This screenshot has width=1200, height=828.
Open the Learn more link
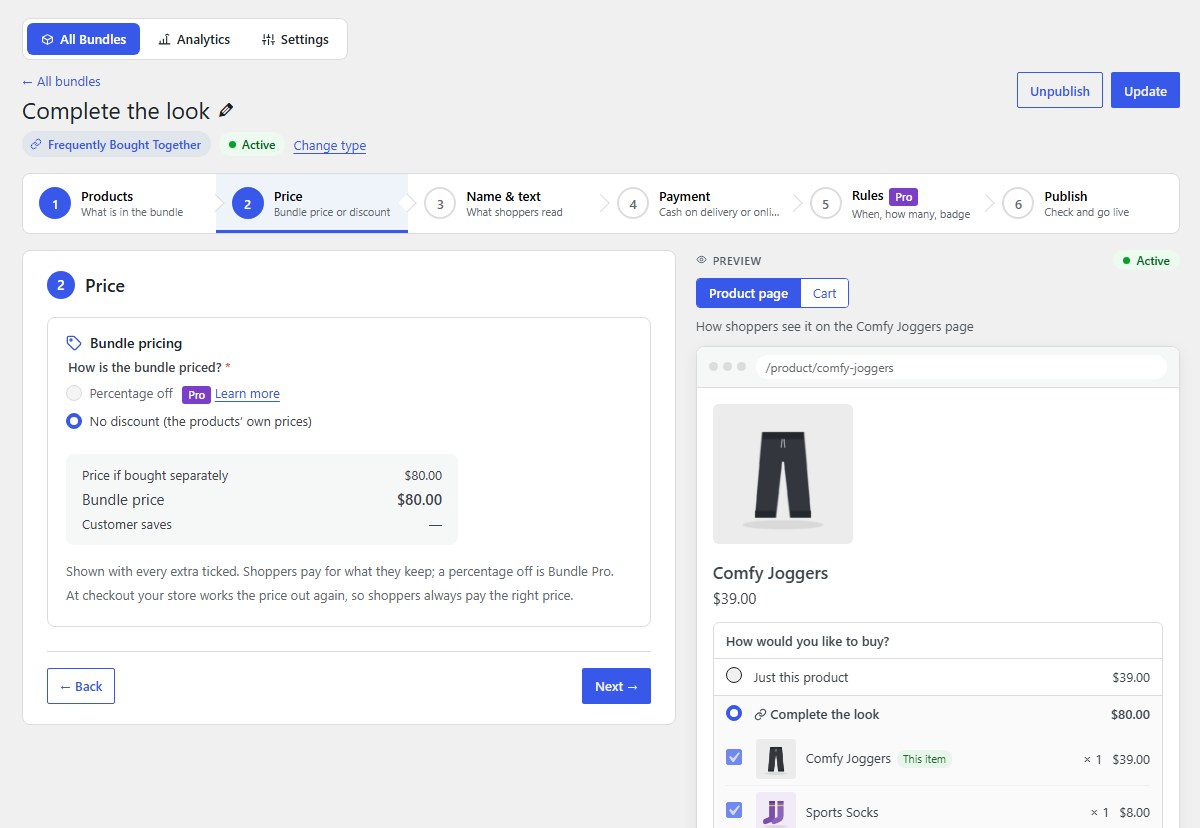pos(247,394)
